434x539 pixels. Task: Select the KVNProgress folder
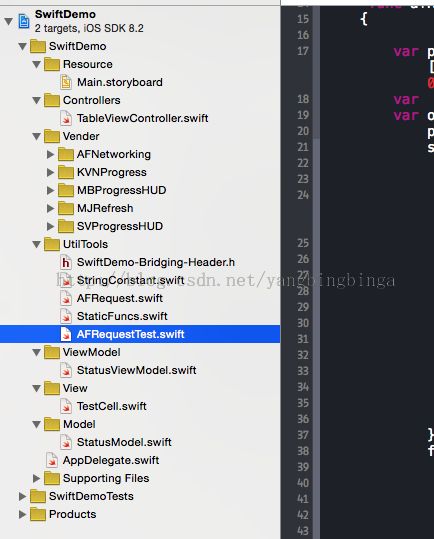[111, 172]
